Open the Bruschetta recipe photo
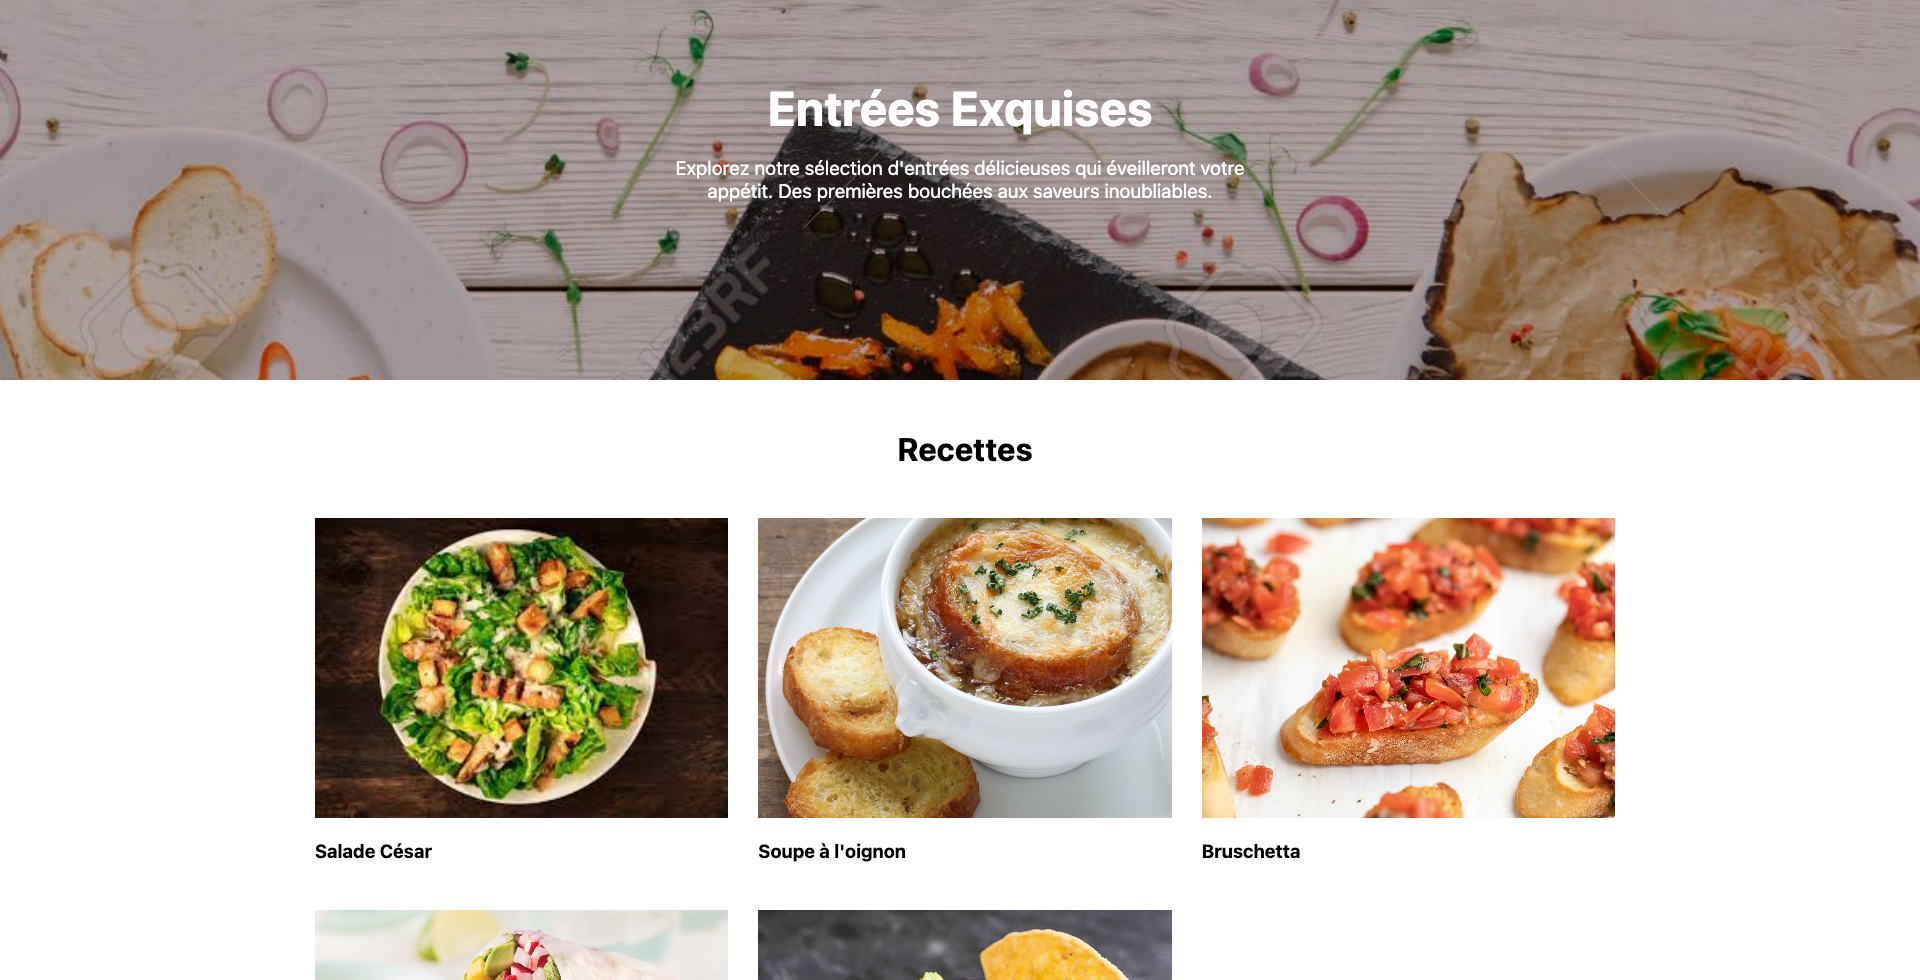 point(1408,667)
